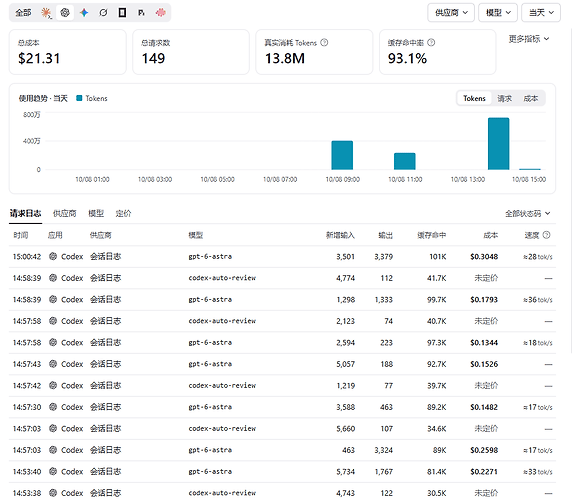Click cost $0.1526 cell
Screen dimensions: 572x500
[484, 364]
